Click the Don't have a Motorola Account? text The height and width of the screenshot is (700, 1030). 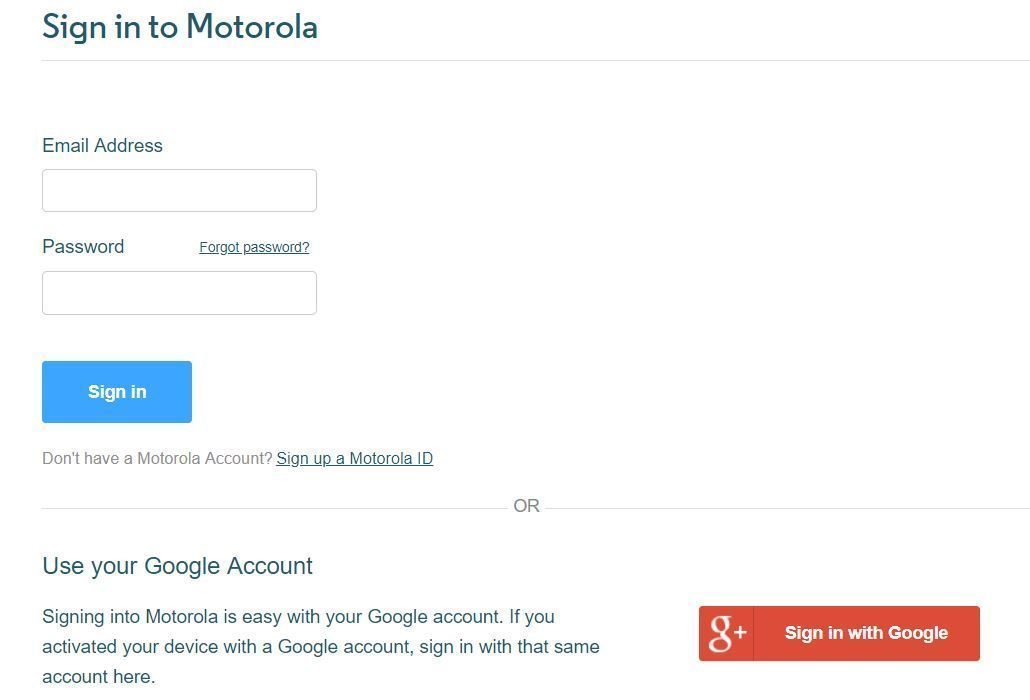point(157,458)
